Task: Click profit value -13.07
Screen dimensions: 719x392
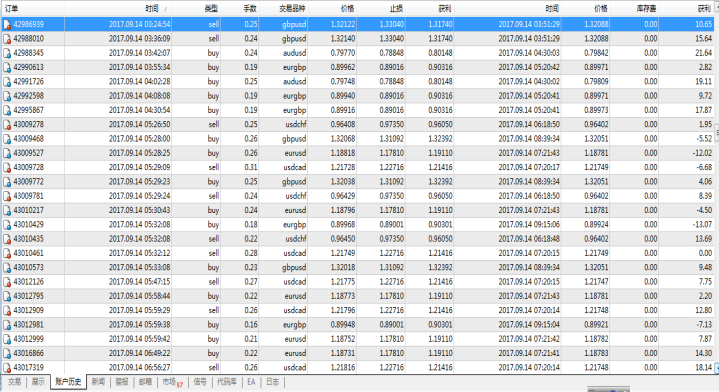Action: pos(702,225)
